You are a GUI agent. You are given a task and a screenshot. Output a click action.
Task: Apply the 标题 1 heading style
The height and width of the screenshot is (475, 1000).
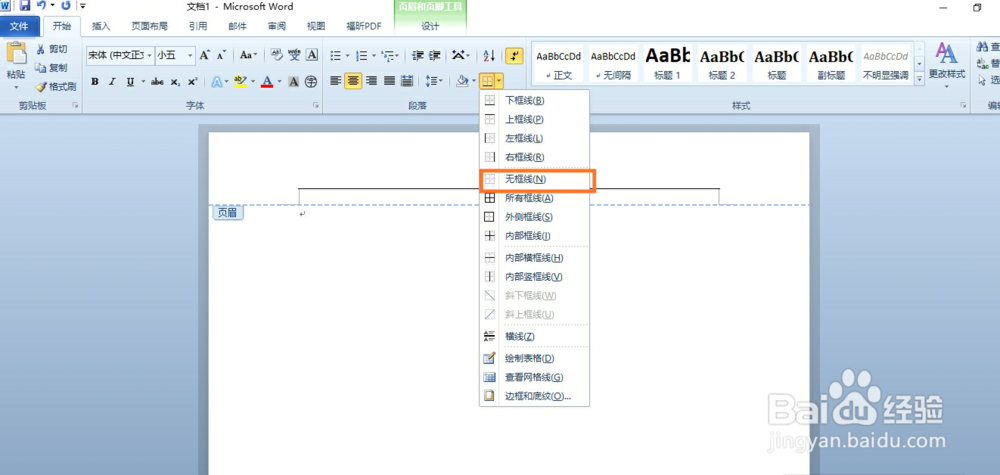point(667,64)
